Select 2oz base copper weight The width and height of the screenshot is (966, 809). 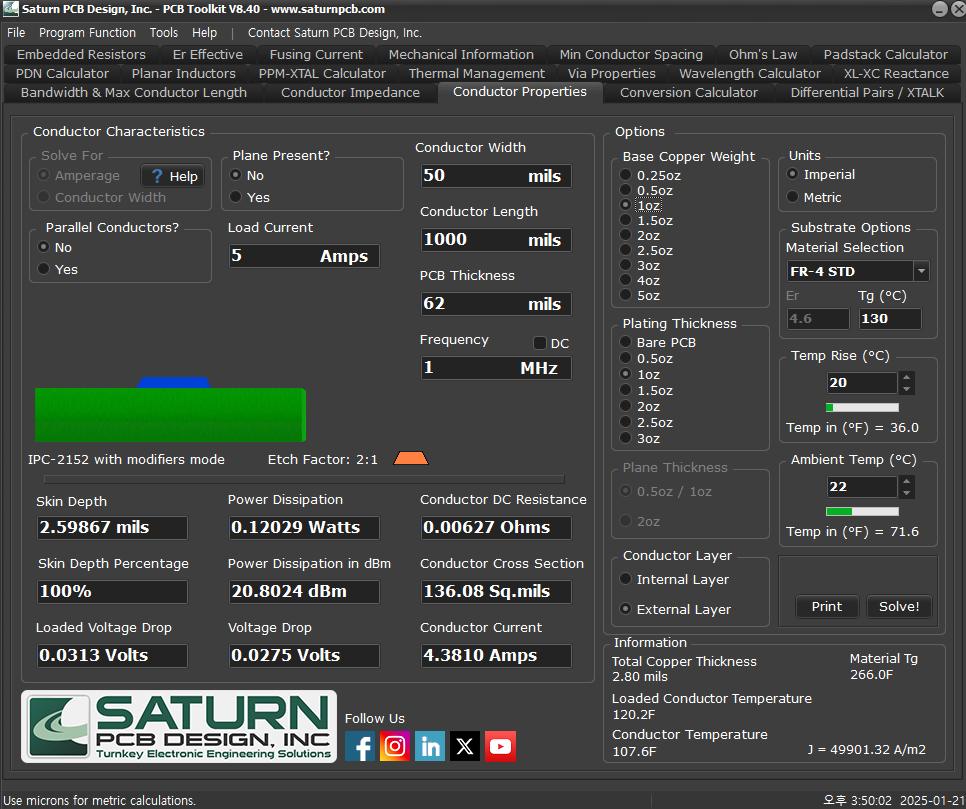click(640, 235)
